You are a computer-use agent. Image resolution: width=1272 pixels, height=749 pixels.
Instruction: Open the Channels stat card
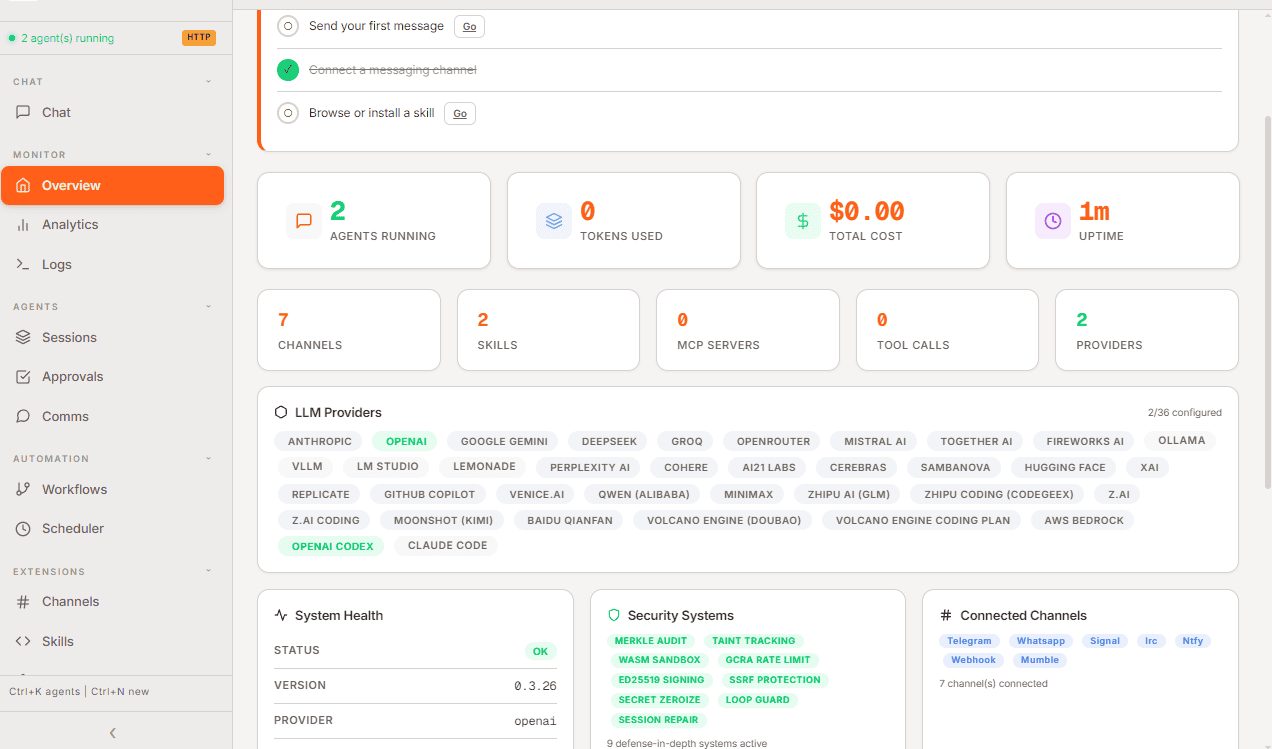tap(349, 330)
